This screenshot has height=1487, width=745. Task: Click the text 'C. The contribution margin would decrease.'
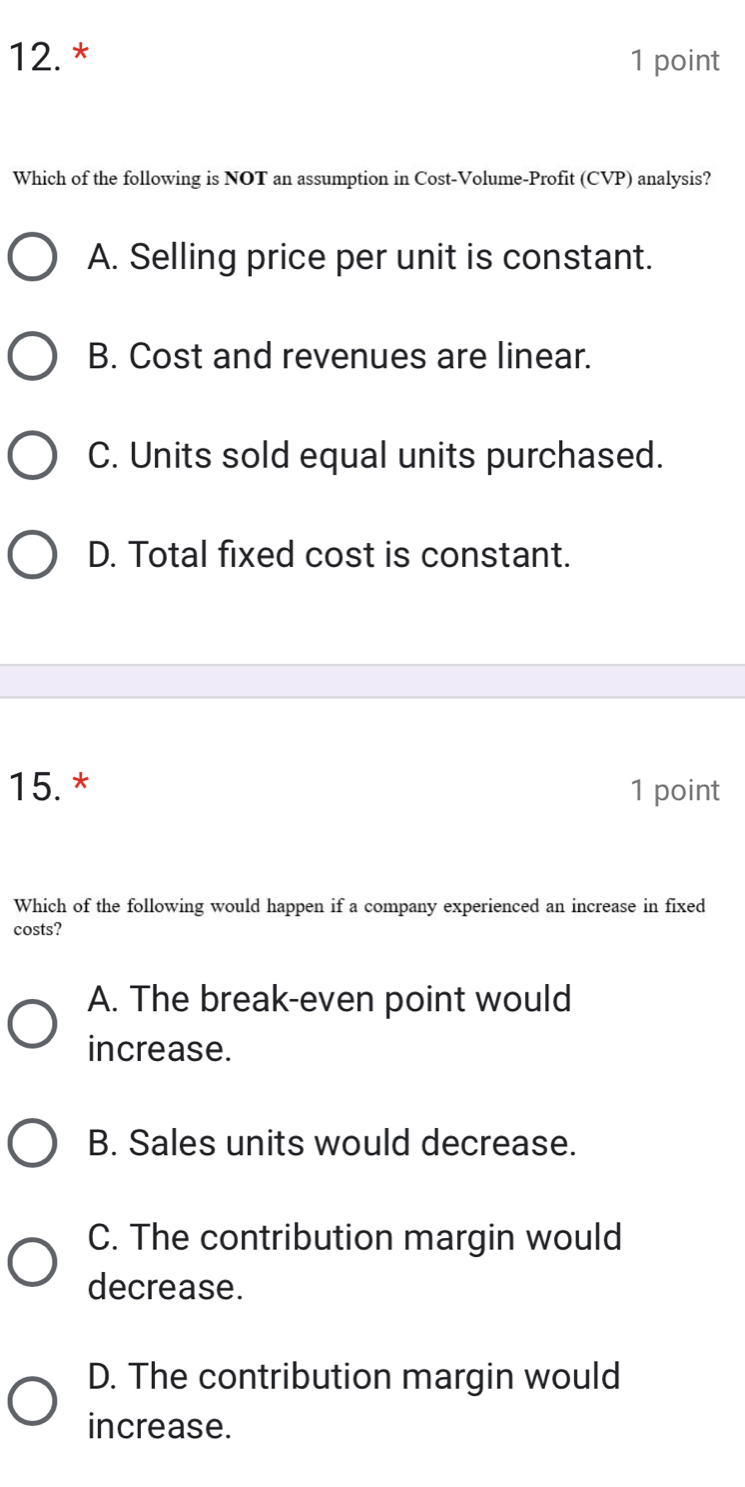pos(354,1261)
